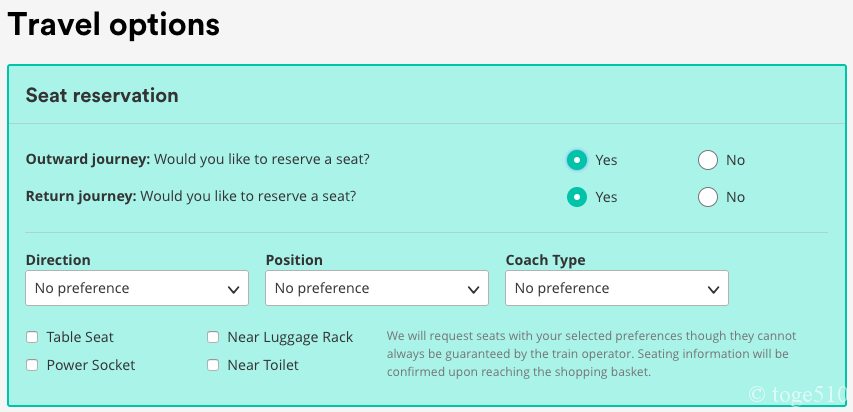Image resolution: width=853 pixels, height=412 pixels.
Task: Click the chevron arrow in the Coach Type box
Action: click(714, 289)
